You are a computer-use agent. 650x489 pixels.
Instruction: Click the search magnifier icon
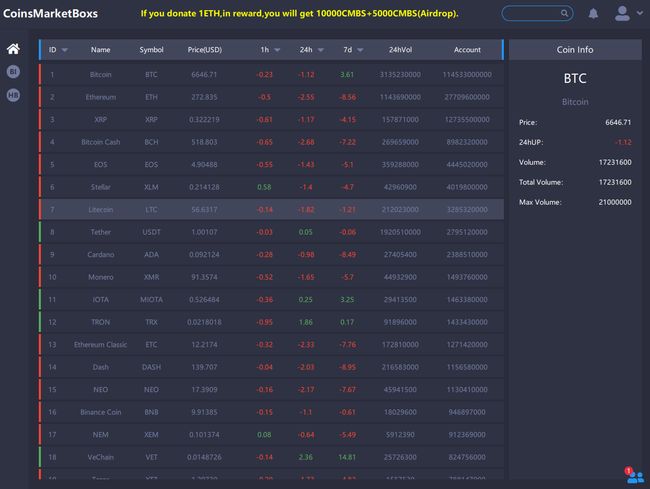click(564, 13)
